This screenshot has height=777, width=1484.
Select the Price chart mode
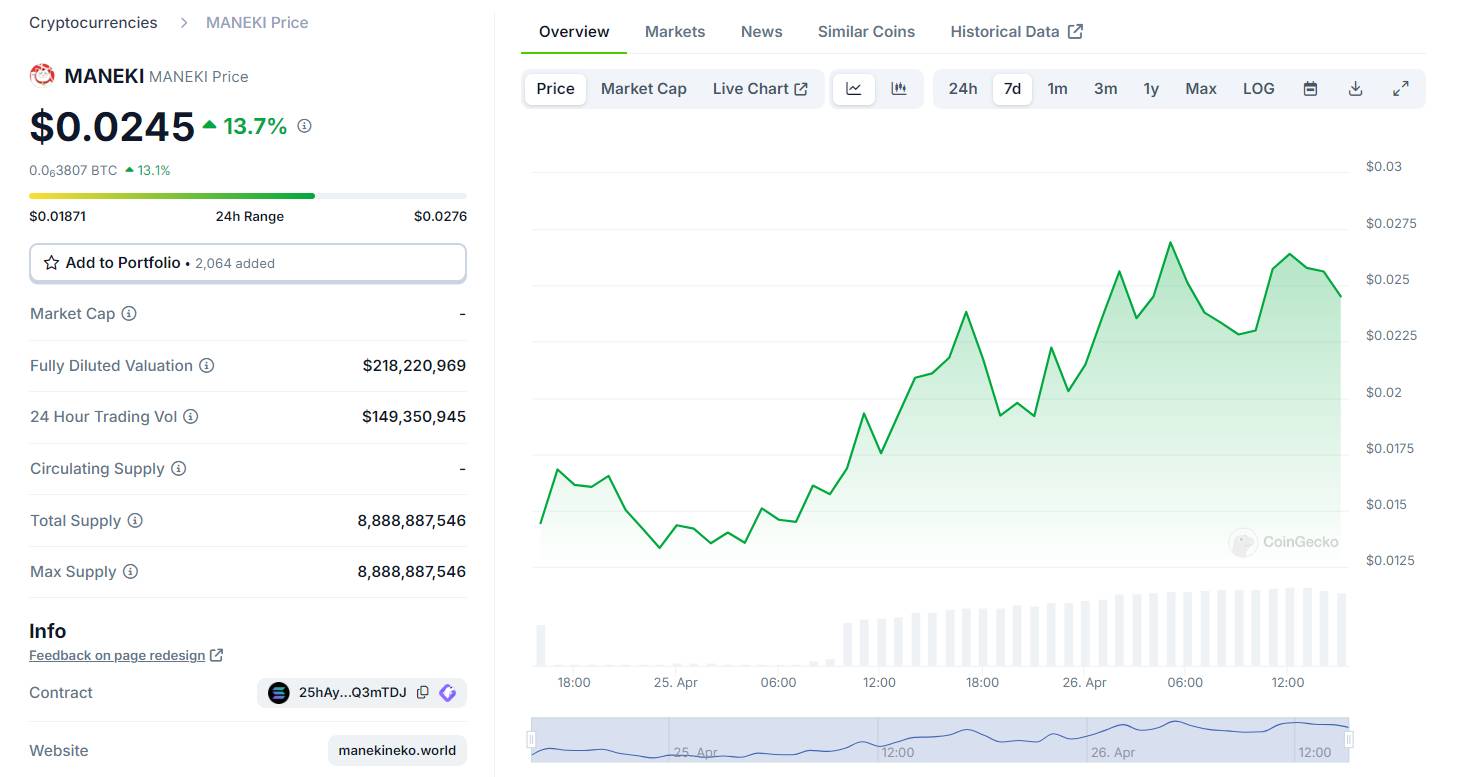click(x=555, y=89)
